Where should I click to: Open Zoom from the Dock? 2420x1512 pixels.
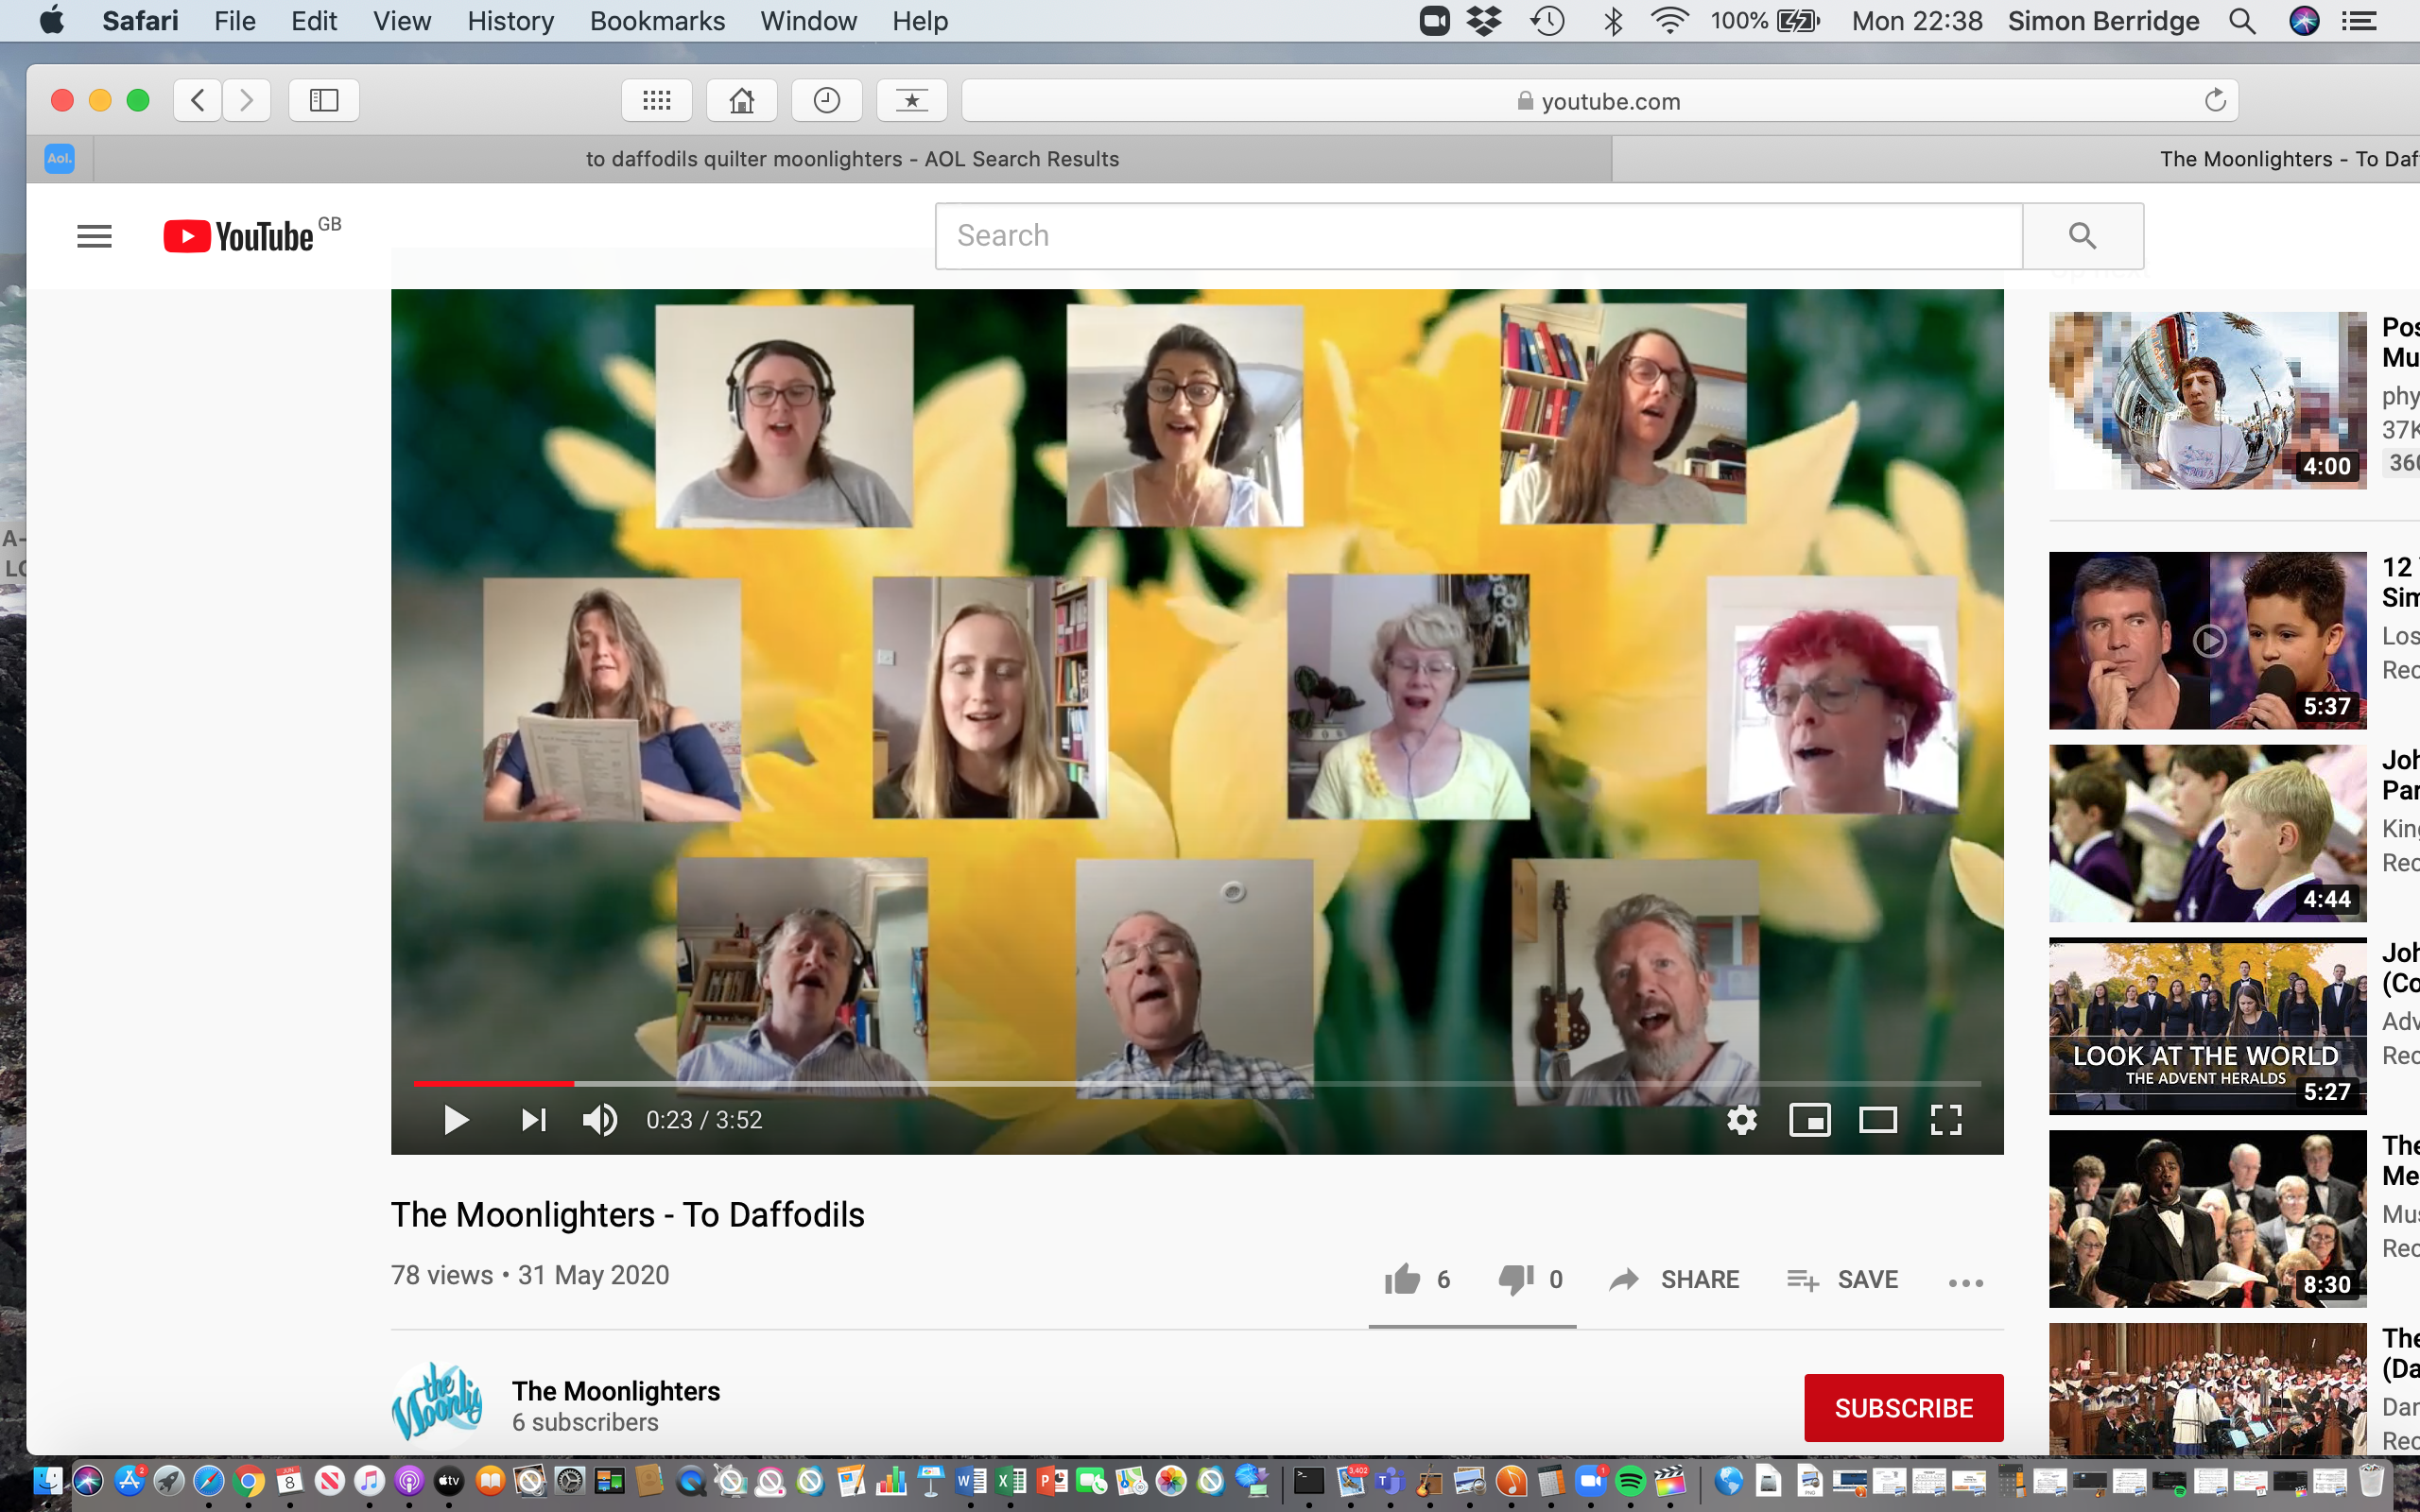(1591, 1481)
